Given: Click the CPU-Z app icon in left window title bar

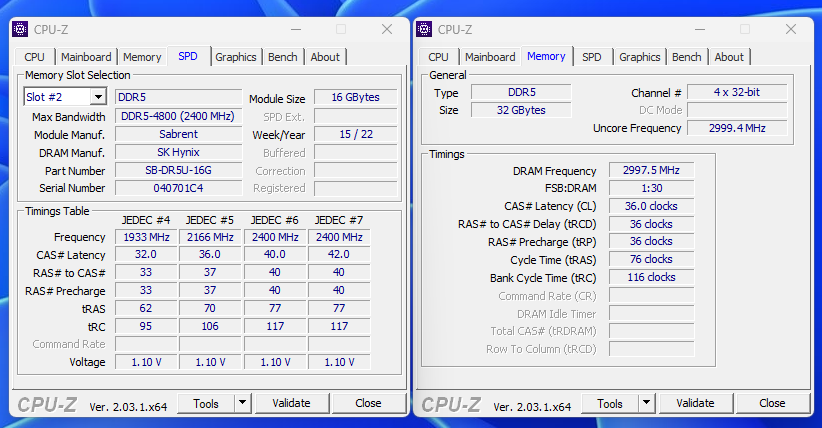Looking at the screenshot, I should [20, 29].
